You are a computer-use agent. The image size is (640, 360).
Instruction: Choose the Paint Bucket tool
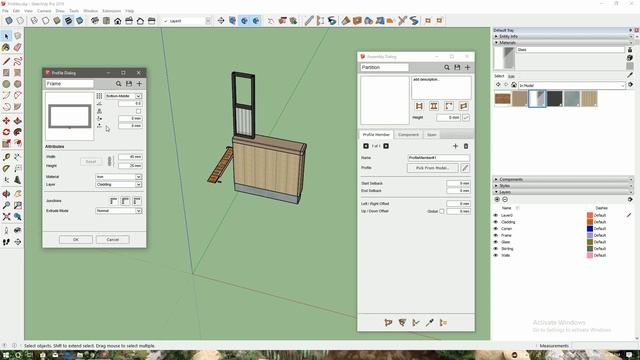point(6,48)
